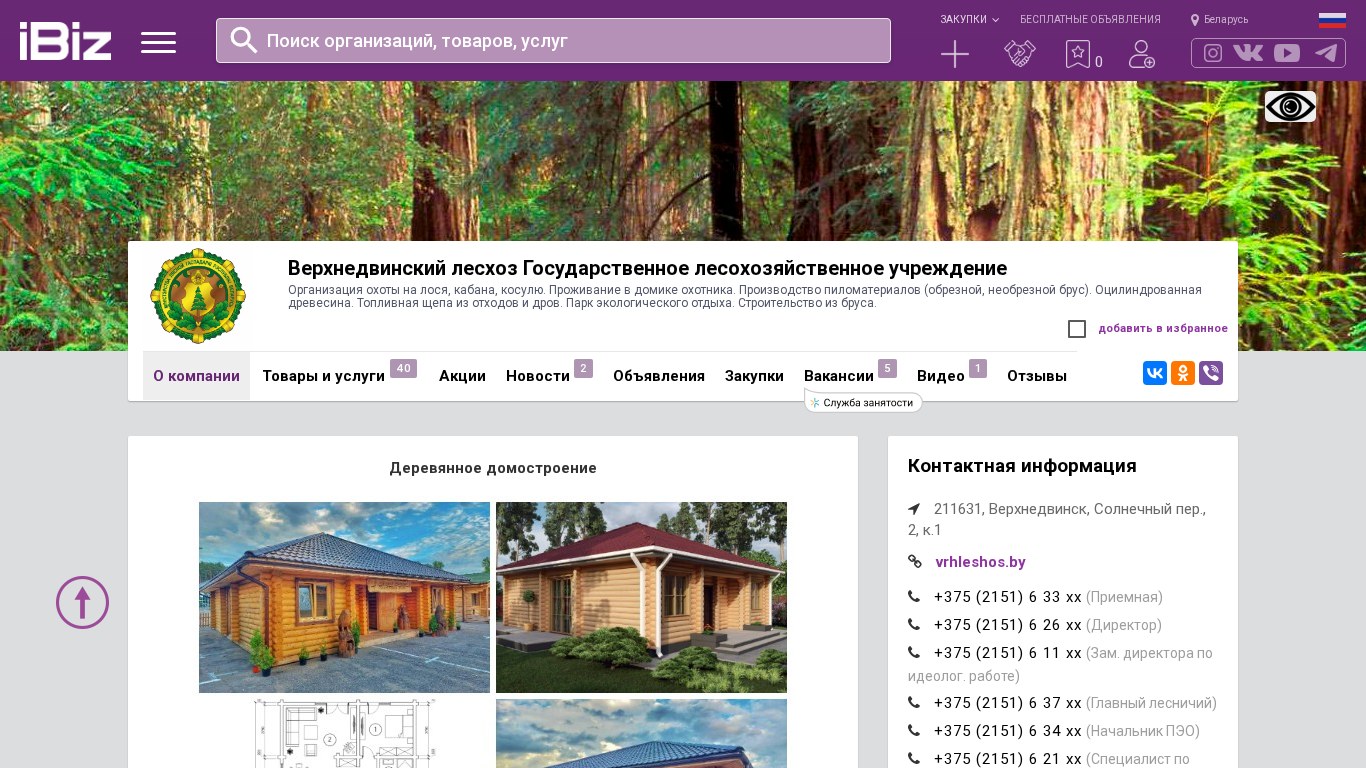Viewport: 1366px width, 768px height.
Task: Click the Контактная информация heading
Action: 1022,466
